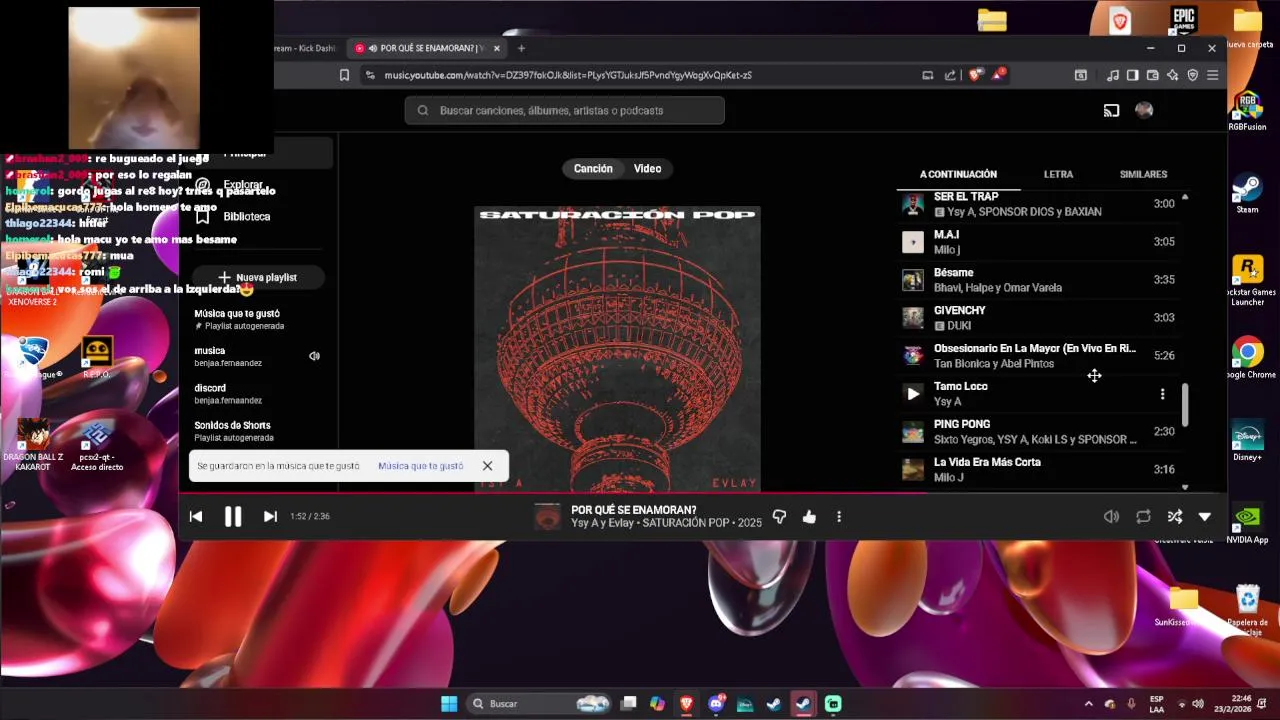The image size is (1280, 720).
Task: Toggle the browser sidebar panel icon
Action: (1133, 75)
